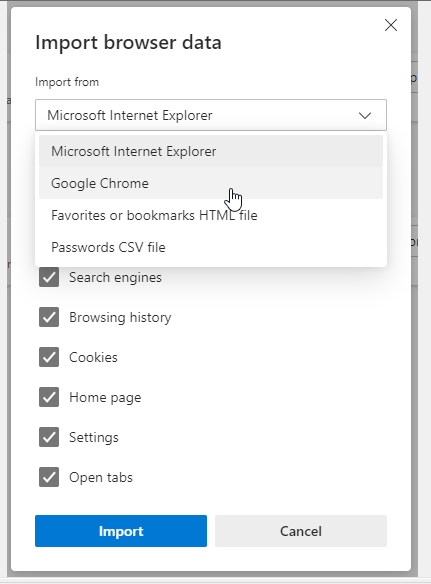Toggle the Settings checkbox off
Screen dimensions: 431x584
point(49,437)
